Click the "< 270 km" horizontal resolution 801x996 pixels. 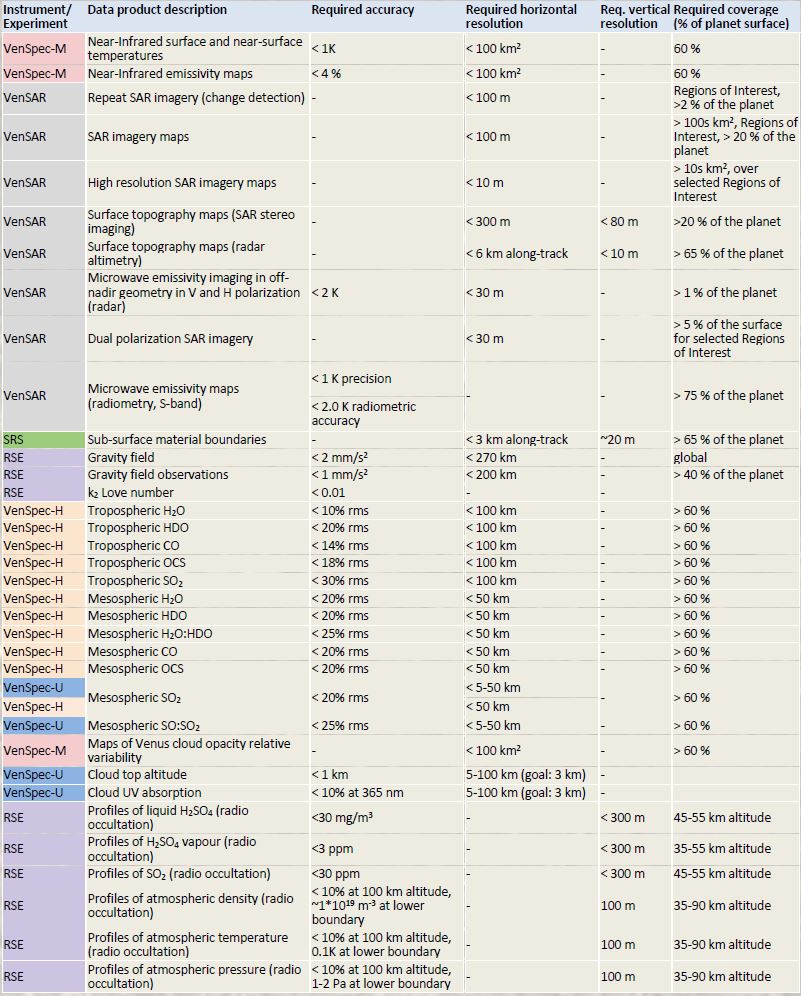click(491, 457)
